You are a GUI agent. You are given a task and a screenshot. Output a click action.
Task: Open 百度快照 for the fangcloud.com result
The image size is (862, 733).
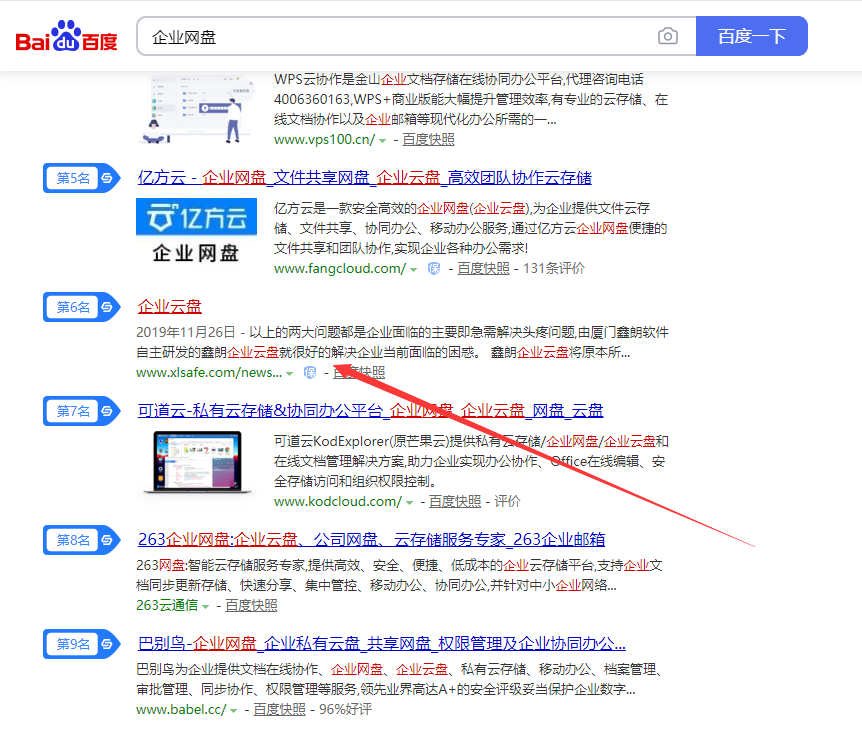[483, 268]
